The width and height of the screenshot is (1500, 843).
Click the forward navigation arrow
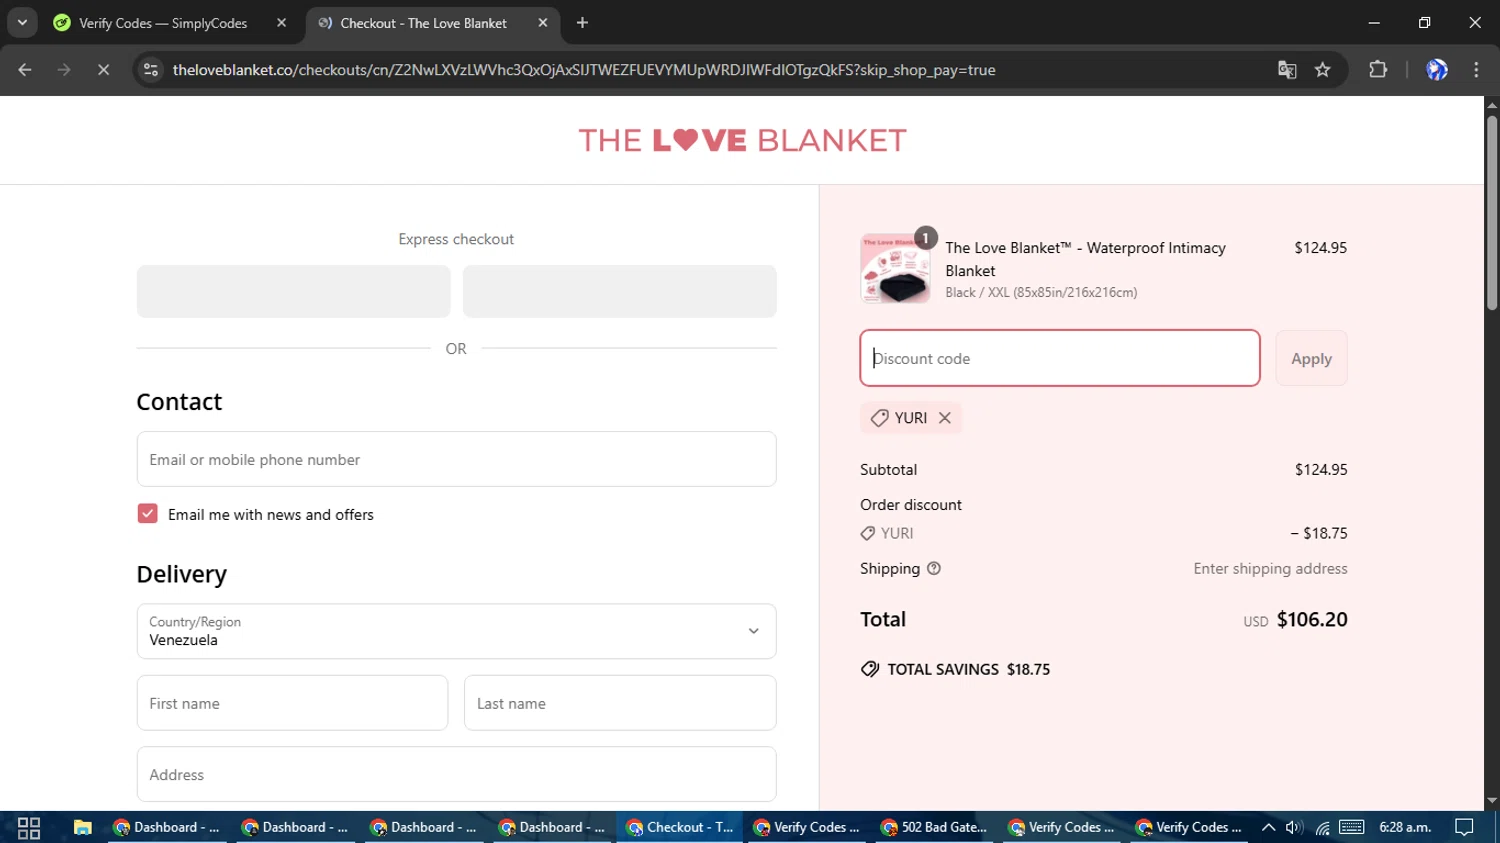[x=64, y=70]
